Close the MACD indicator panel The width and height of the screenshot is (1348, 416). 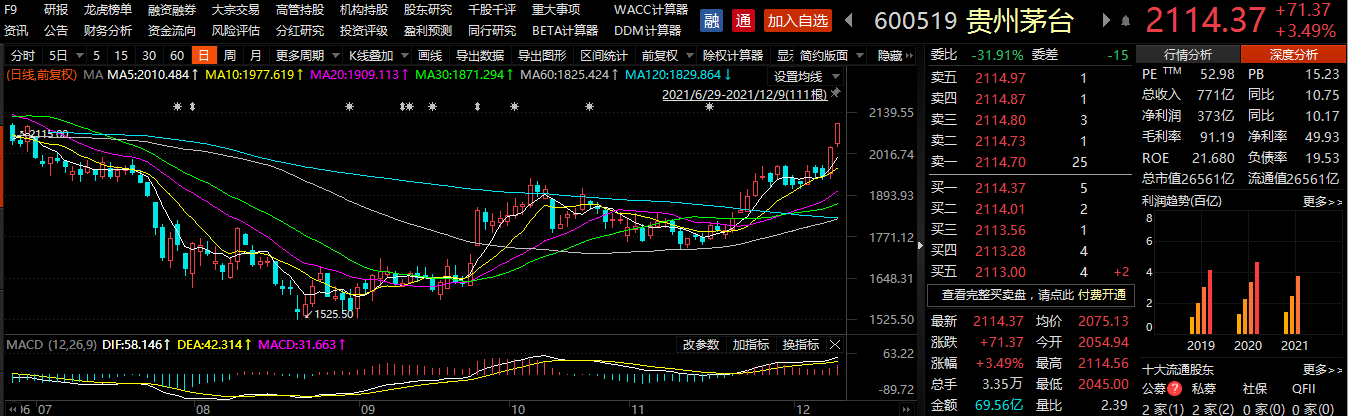point(834,344)
